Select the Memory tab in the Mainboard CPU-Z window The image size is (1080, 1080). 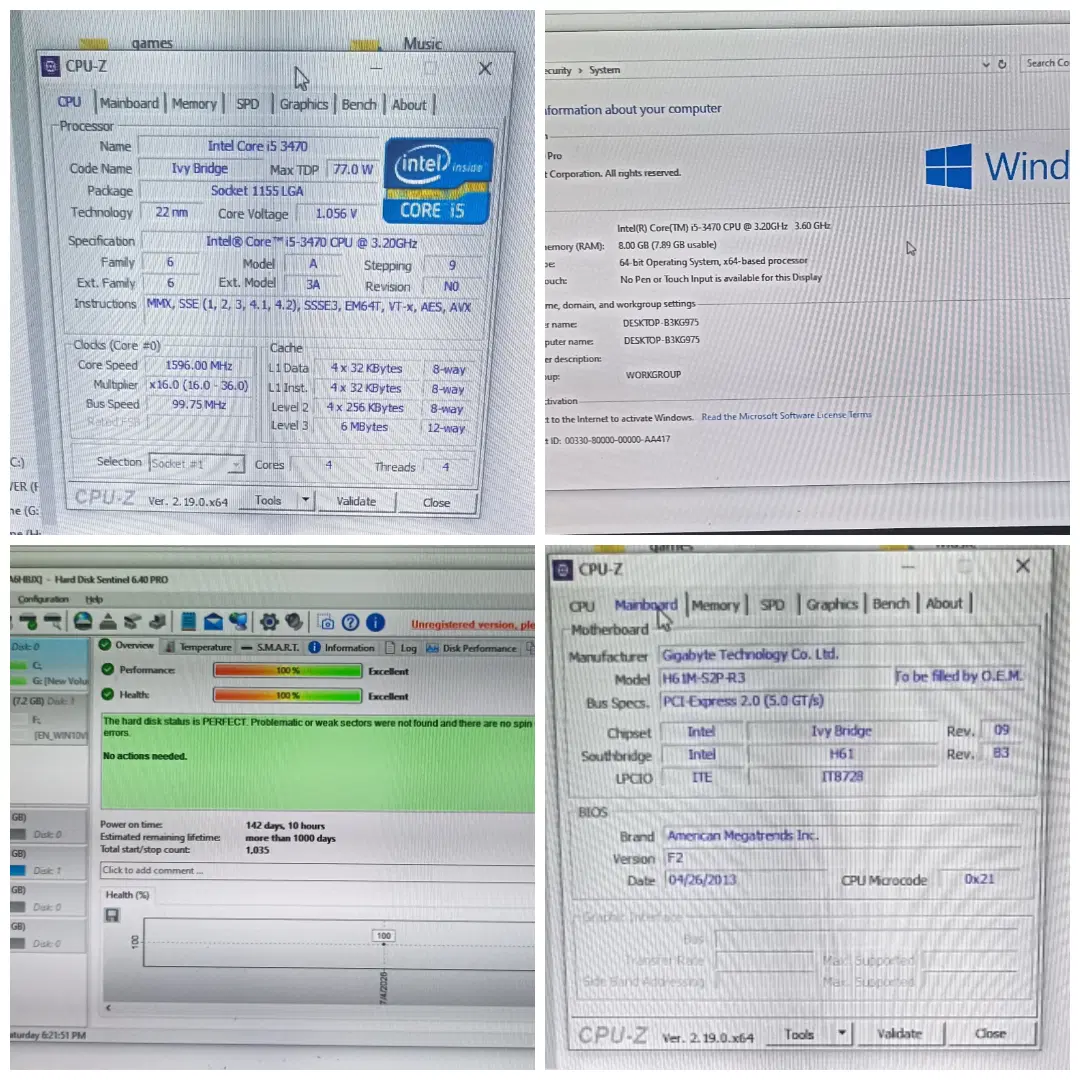[715, 605]
